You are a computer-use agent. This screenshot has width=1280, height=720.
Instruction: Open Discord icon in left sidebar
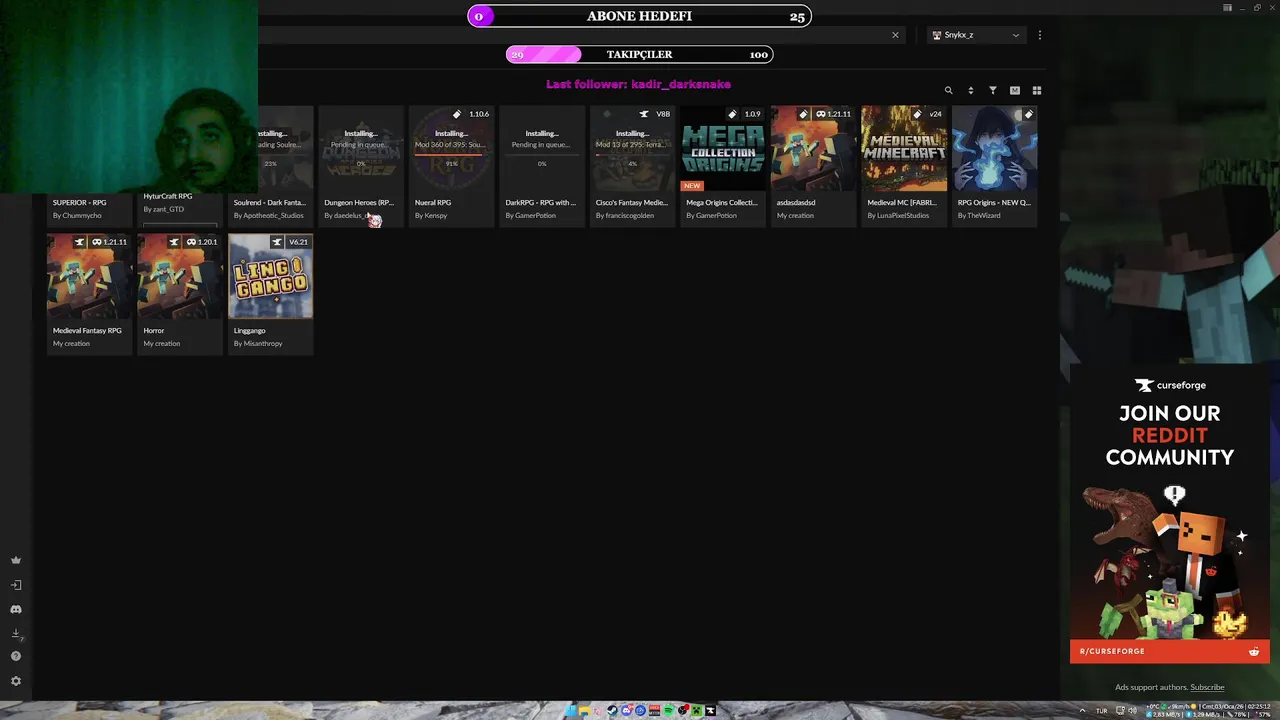coord(16,609)
